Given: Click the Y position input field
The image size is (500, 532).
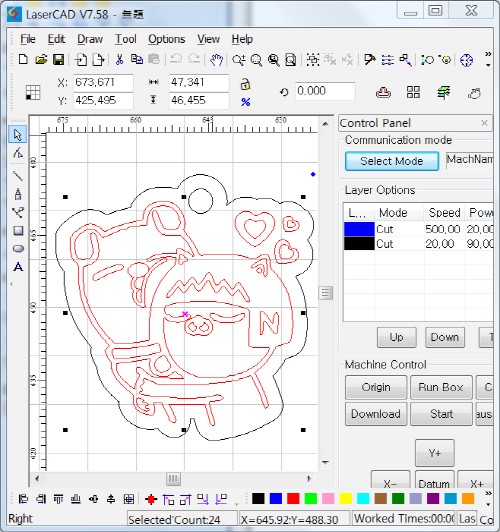Looking at the screenshot, I should tap(103, 100).
